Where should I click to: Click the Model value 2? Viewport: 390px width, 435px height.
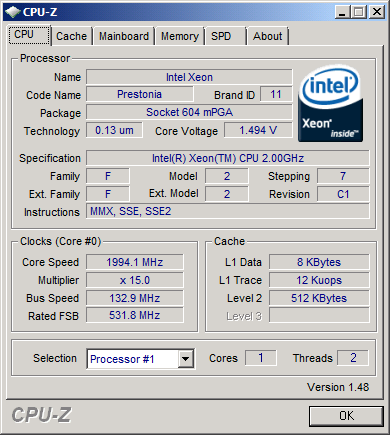pyautogui.click(x=227, y=176)
